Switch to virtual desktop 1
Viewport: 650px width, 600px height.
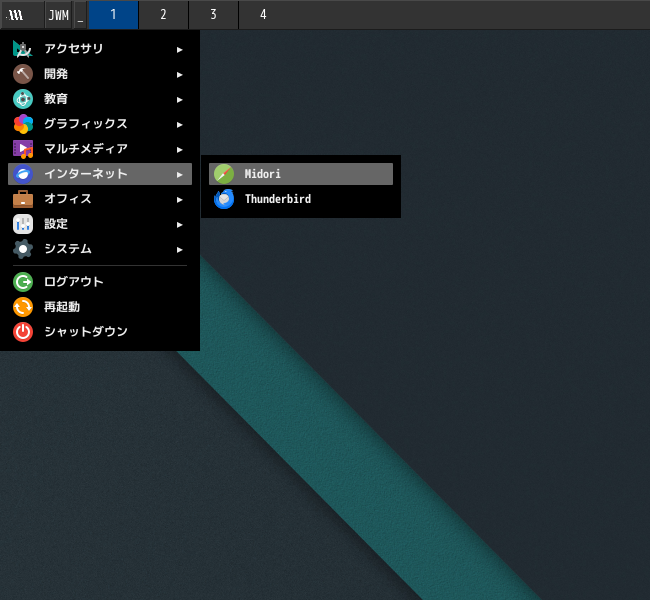pos(113,15)
